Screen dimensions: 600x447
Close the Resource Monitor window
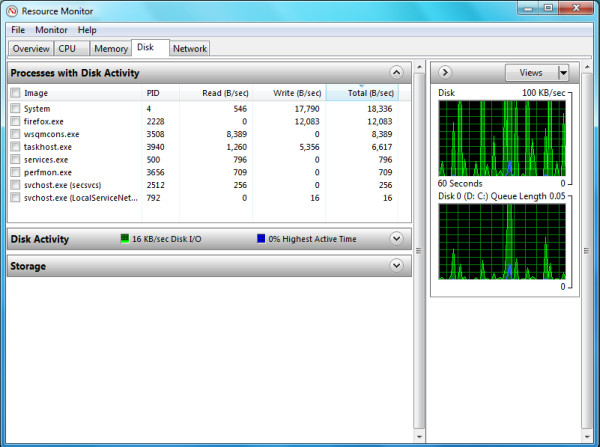[x=576, y=8]
